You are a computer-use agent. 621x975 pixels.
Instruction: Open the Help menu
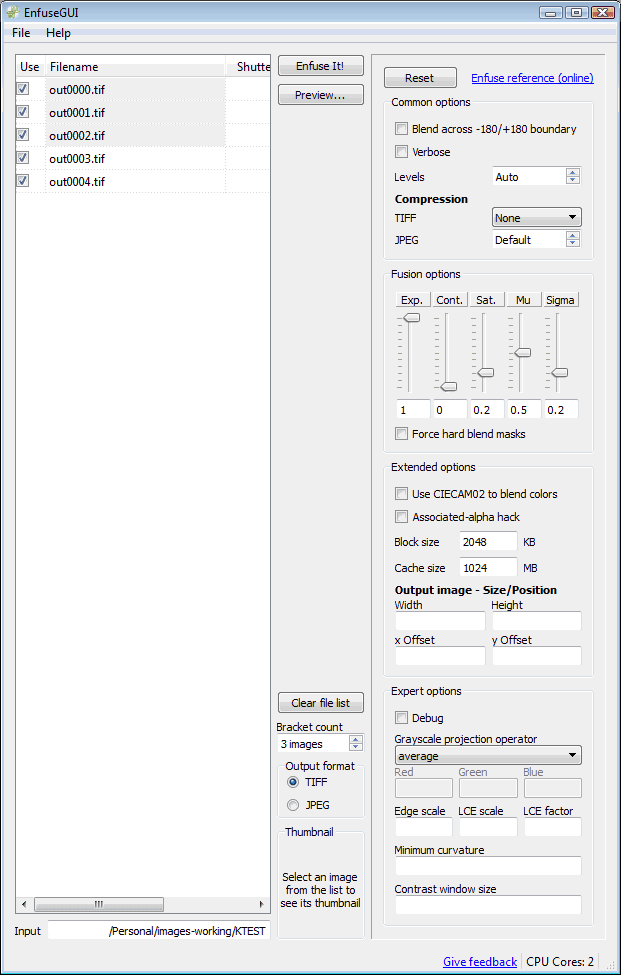58,33
